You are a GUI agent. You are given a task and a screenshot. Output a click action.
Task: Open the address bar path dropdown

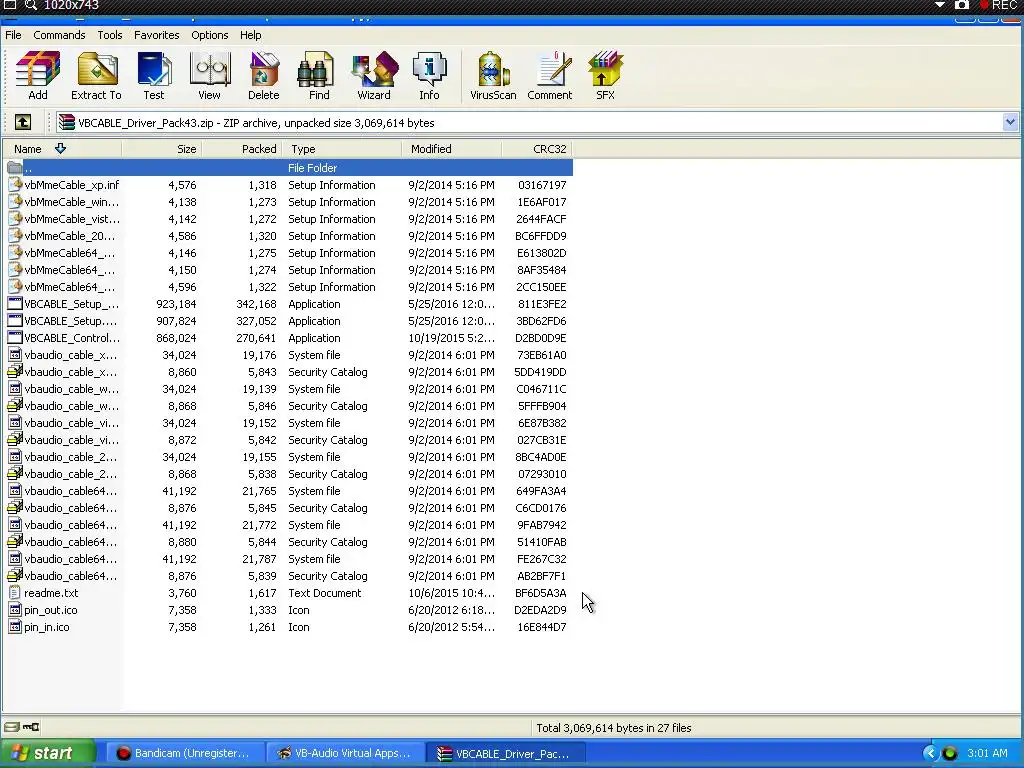click(1010, 122)
